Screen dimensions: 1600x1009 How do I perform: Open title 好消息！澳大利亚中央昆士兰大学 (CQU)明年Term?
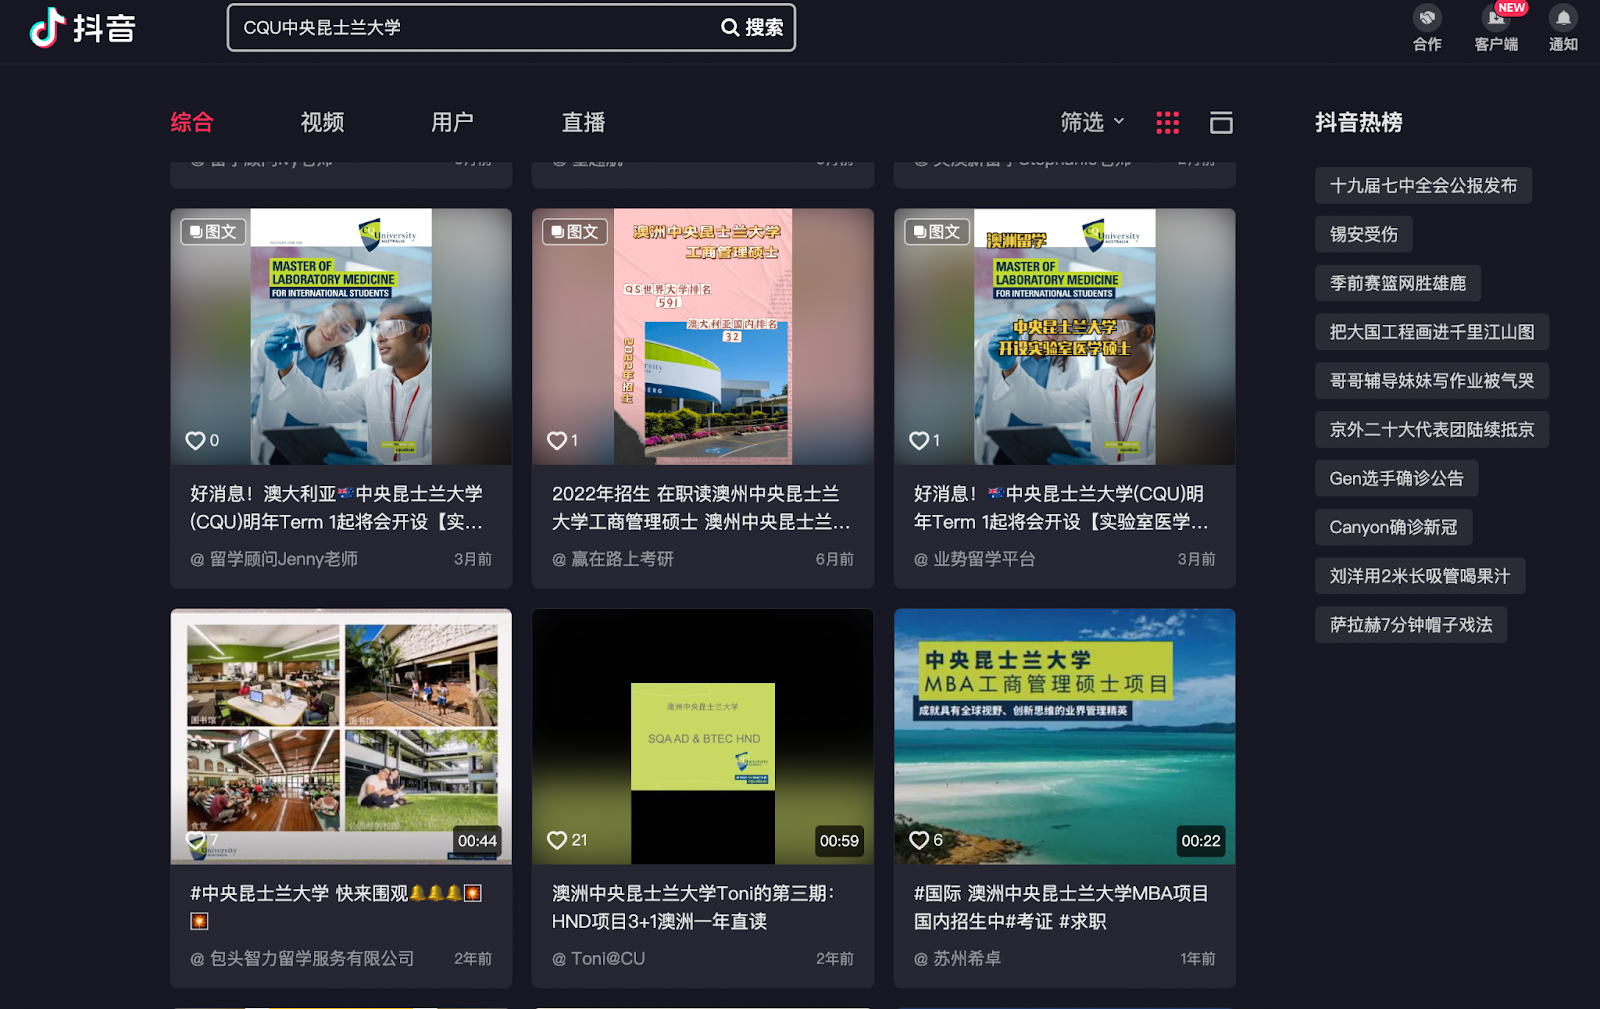click(337, 508)
